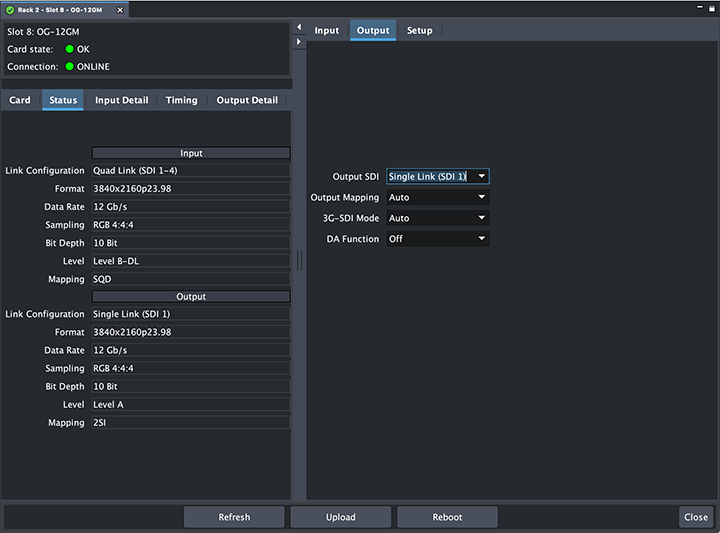The width and height of the screenshot is (720, 533).
Task: Switch to the Input Detail tab
Action: point(121,100)
